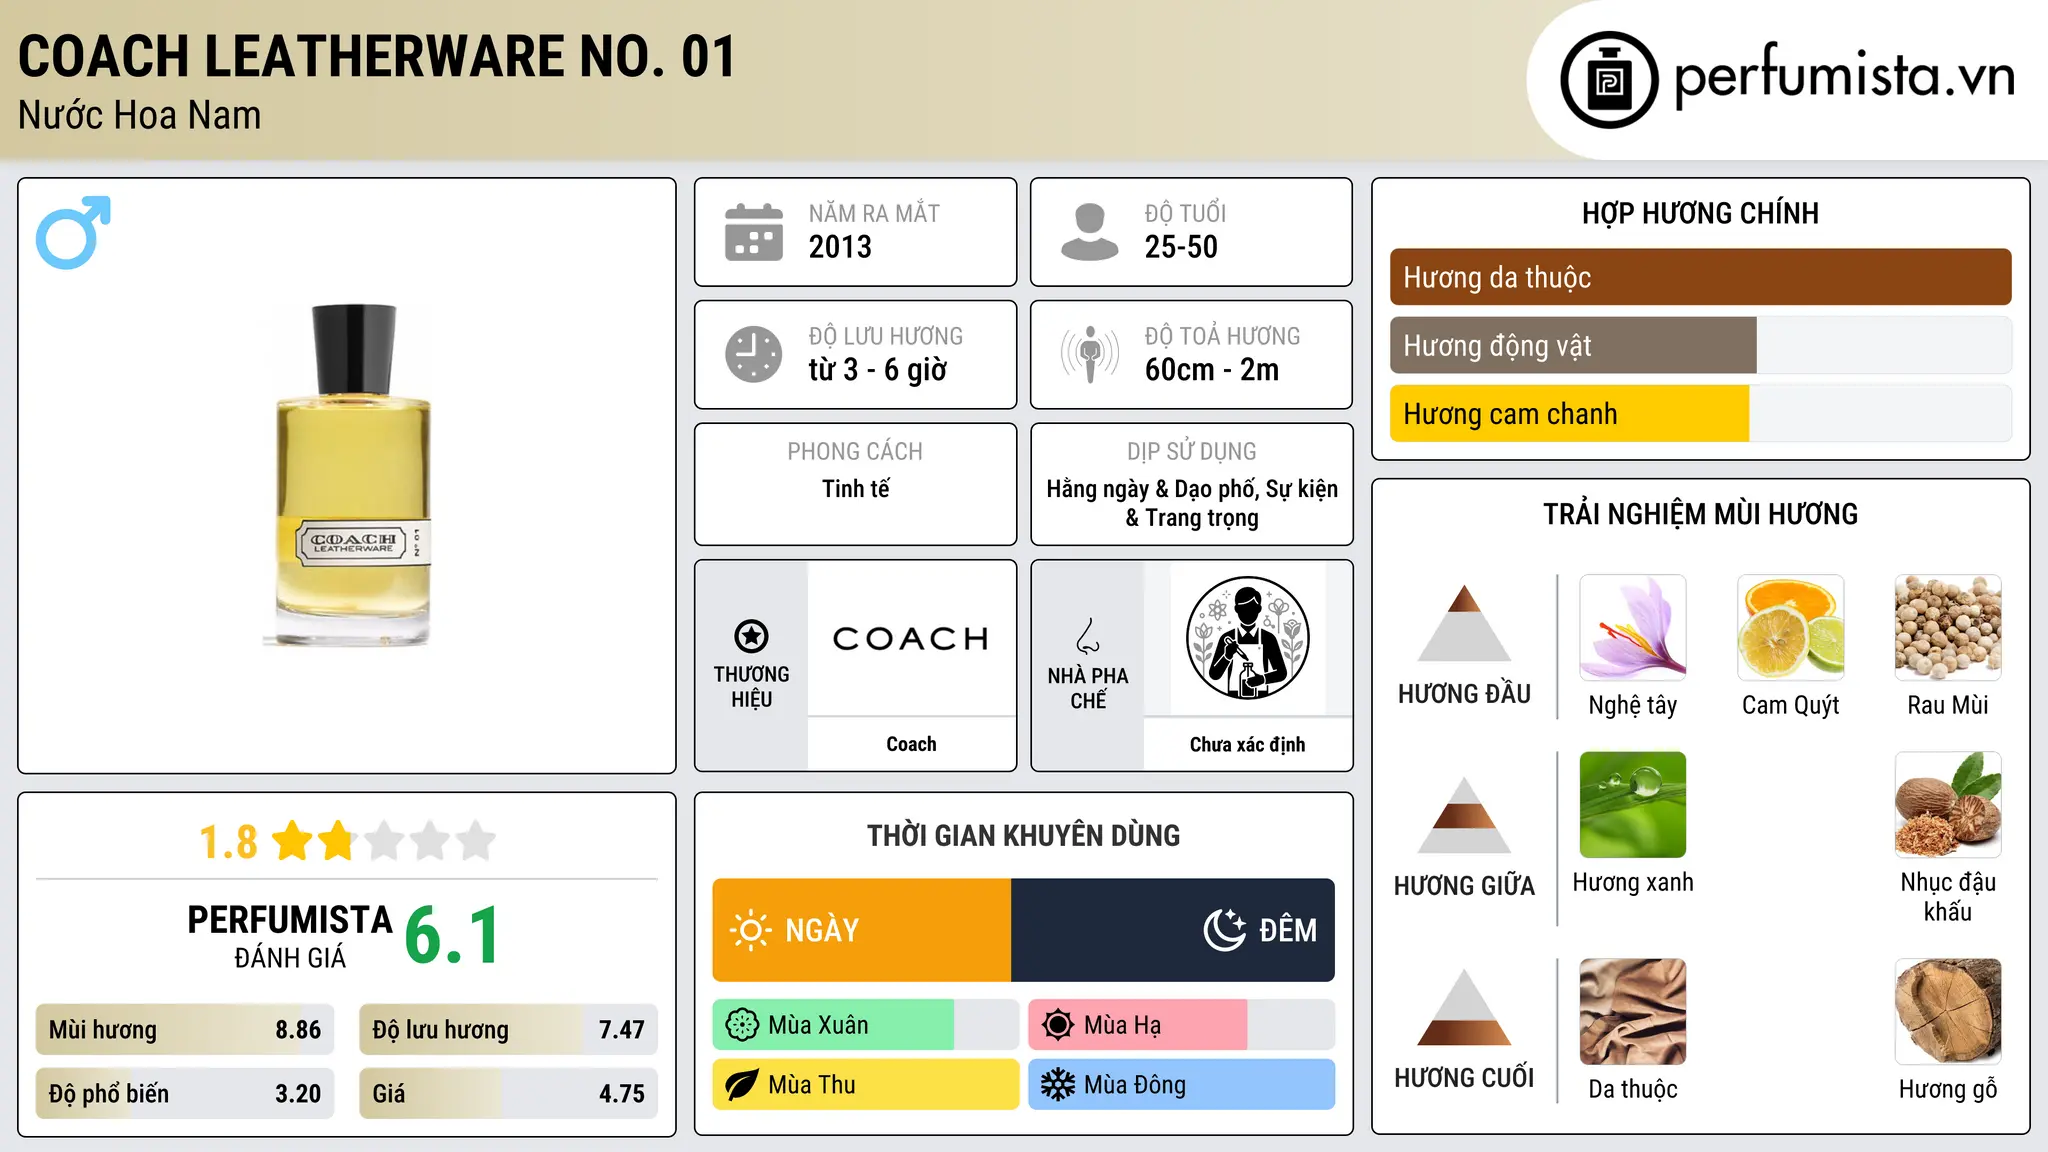
Task: Click the clock icon beside Độ lưu hương
Action: pos(753,354)
